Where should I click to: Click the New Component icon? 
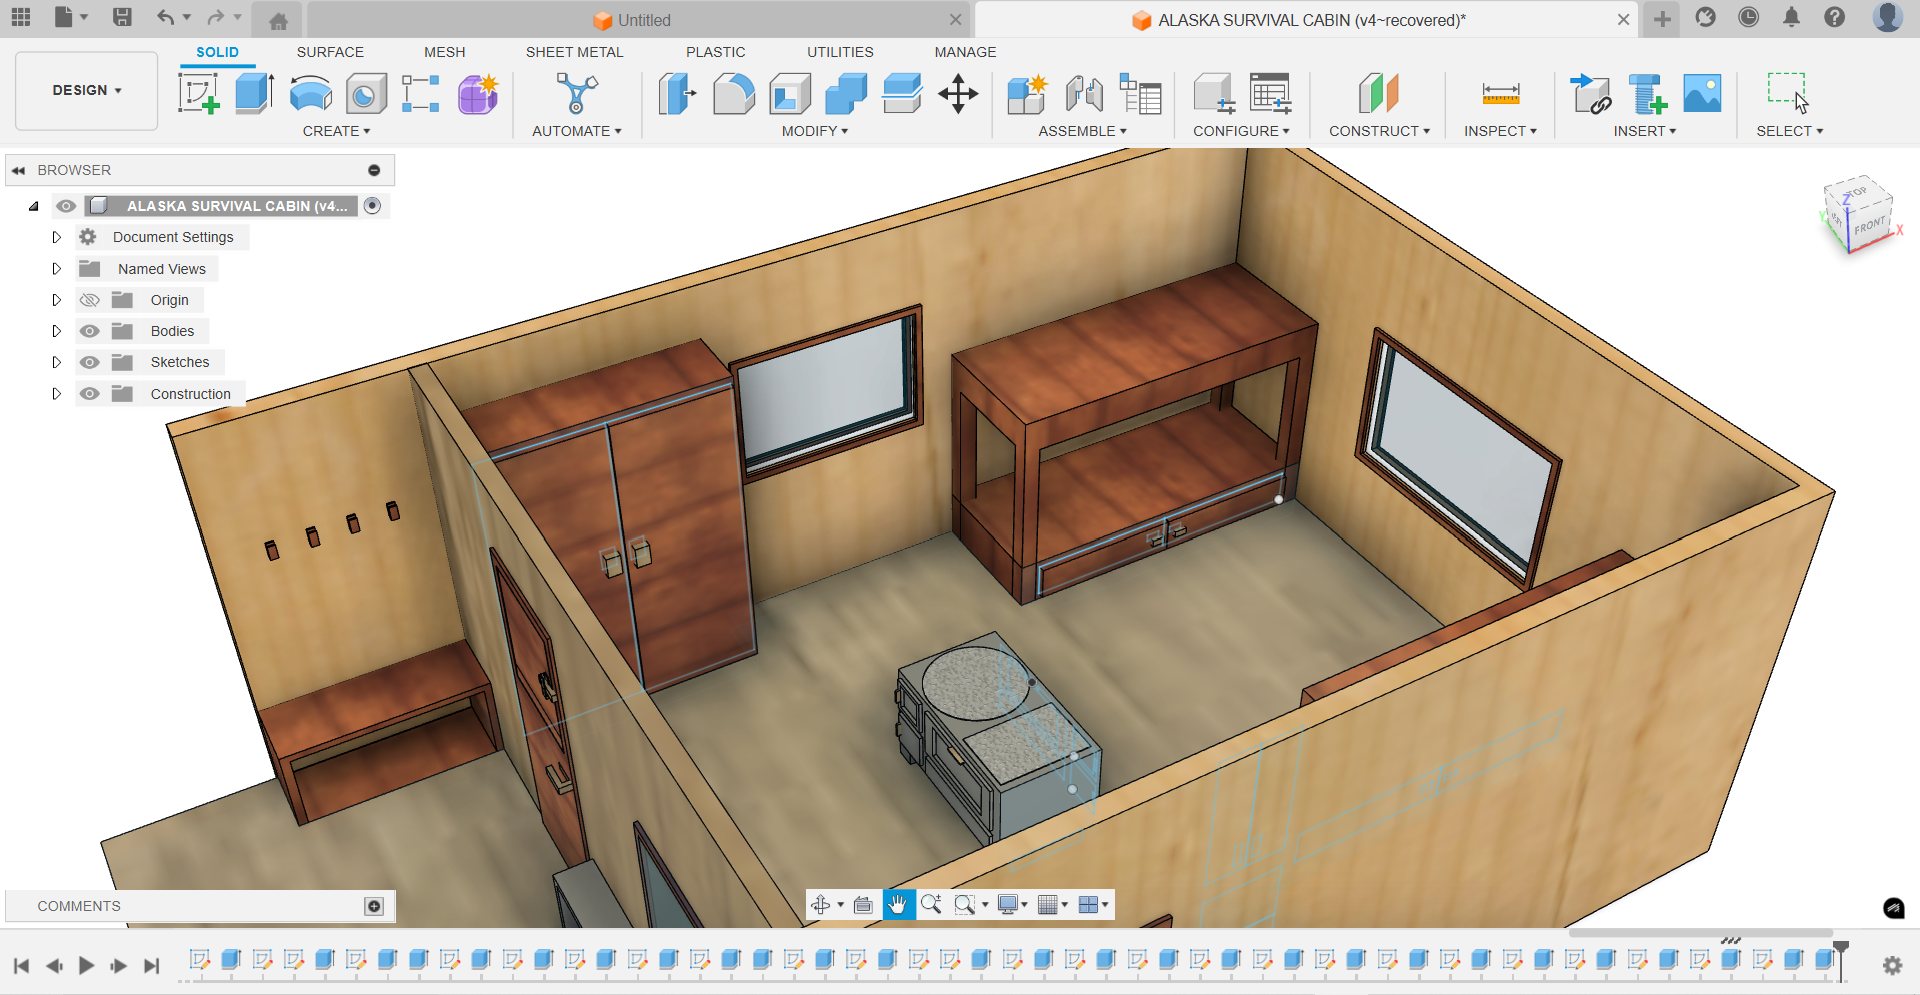[1027, 94]
